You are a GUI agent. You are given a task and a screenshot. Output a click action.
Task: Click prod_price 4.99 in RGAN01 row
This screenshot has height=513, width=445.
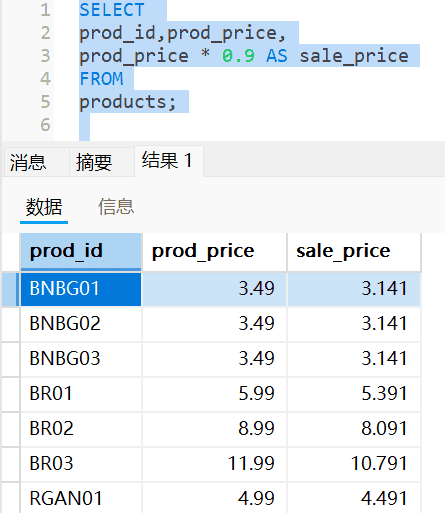pyautogui.click(x=214, y=498)
